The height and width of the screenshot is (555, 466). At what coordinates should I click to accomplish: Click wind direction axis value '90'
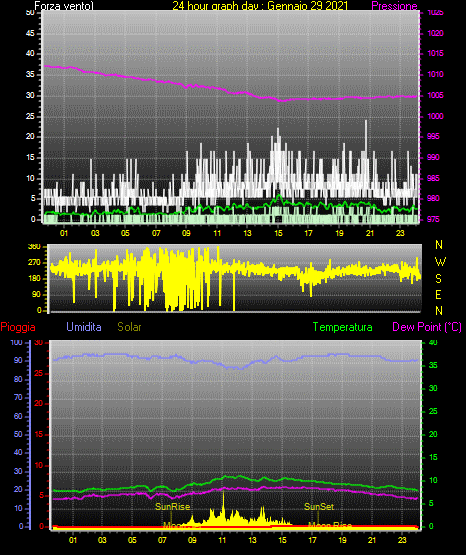(36, 294)
